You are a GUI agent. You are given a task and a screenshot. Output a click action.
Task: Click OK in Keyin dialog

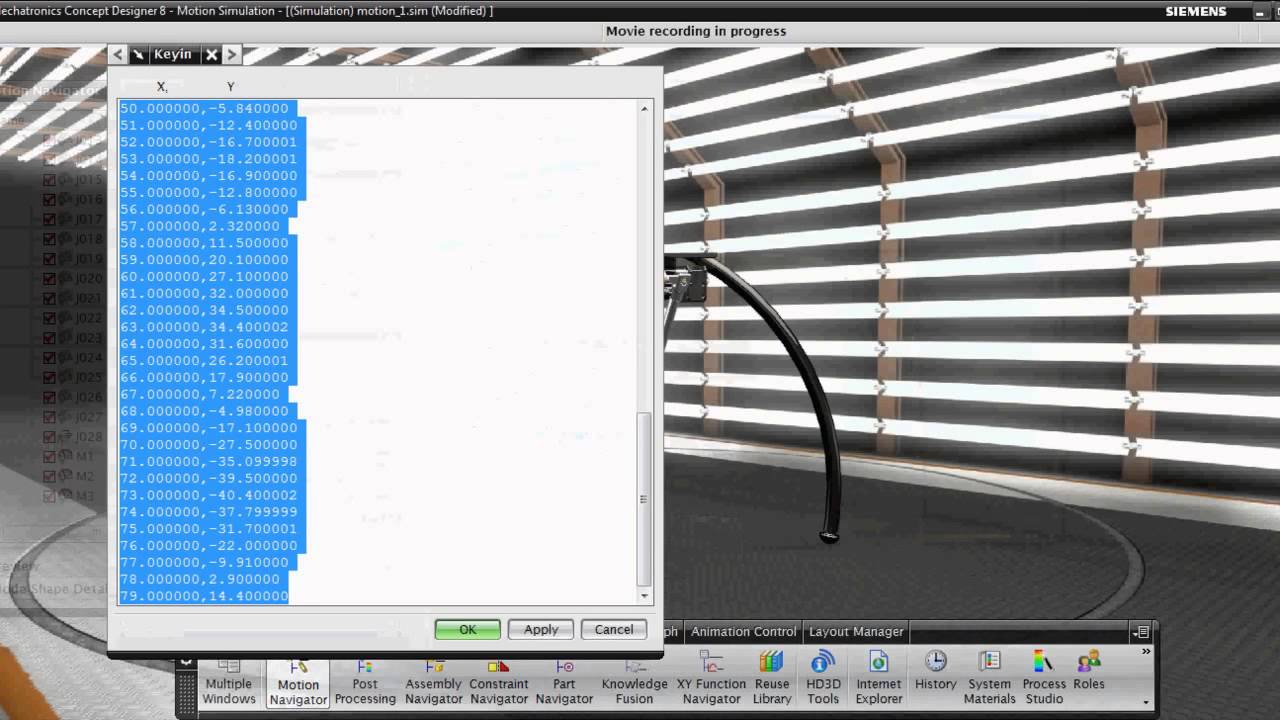(x=467, y=629)
